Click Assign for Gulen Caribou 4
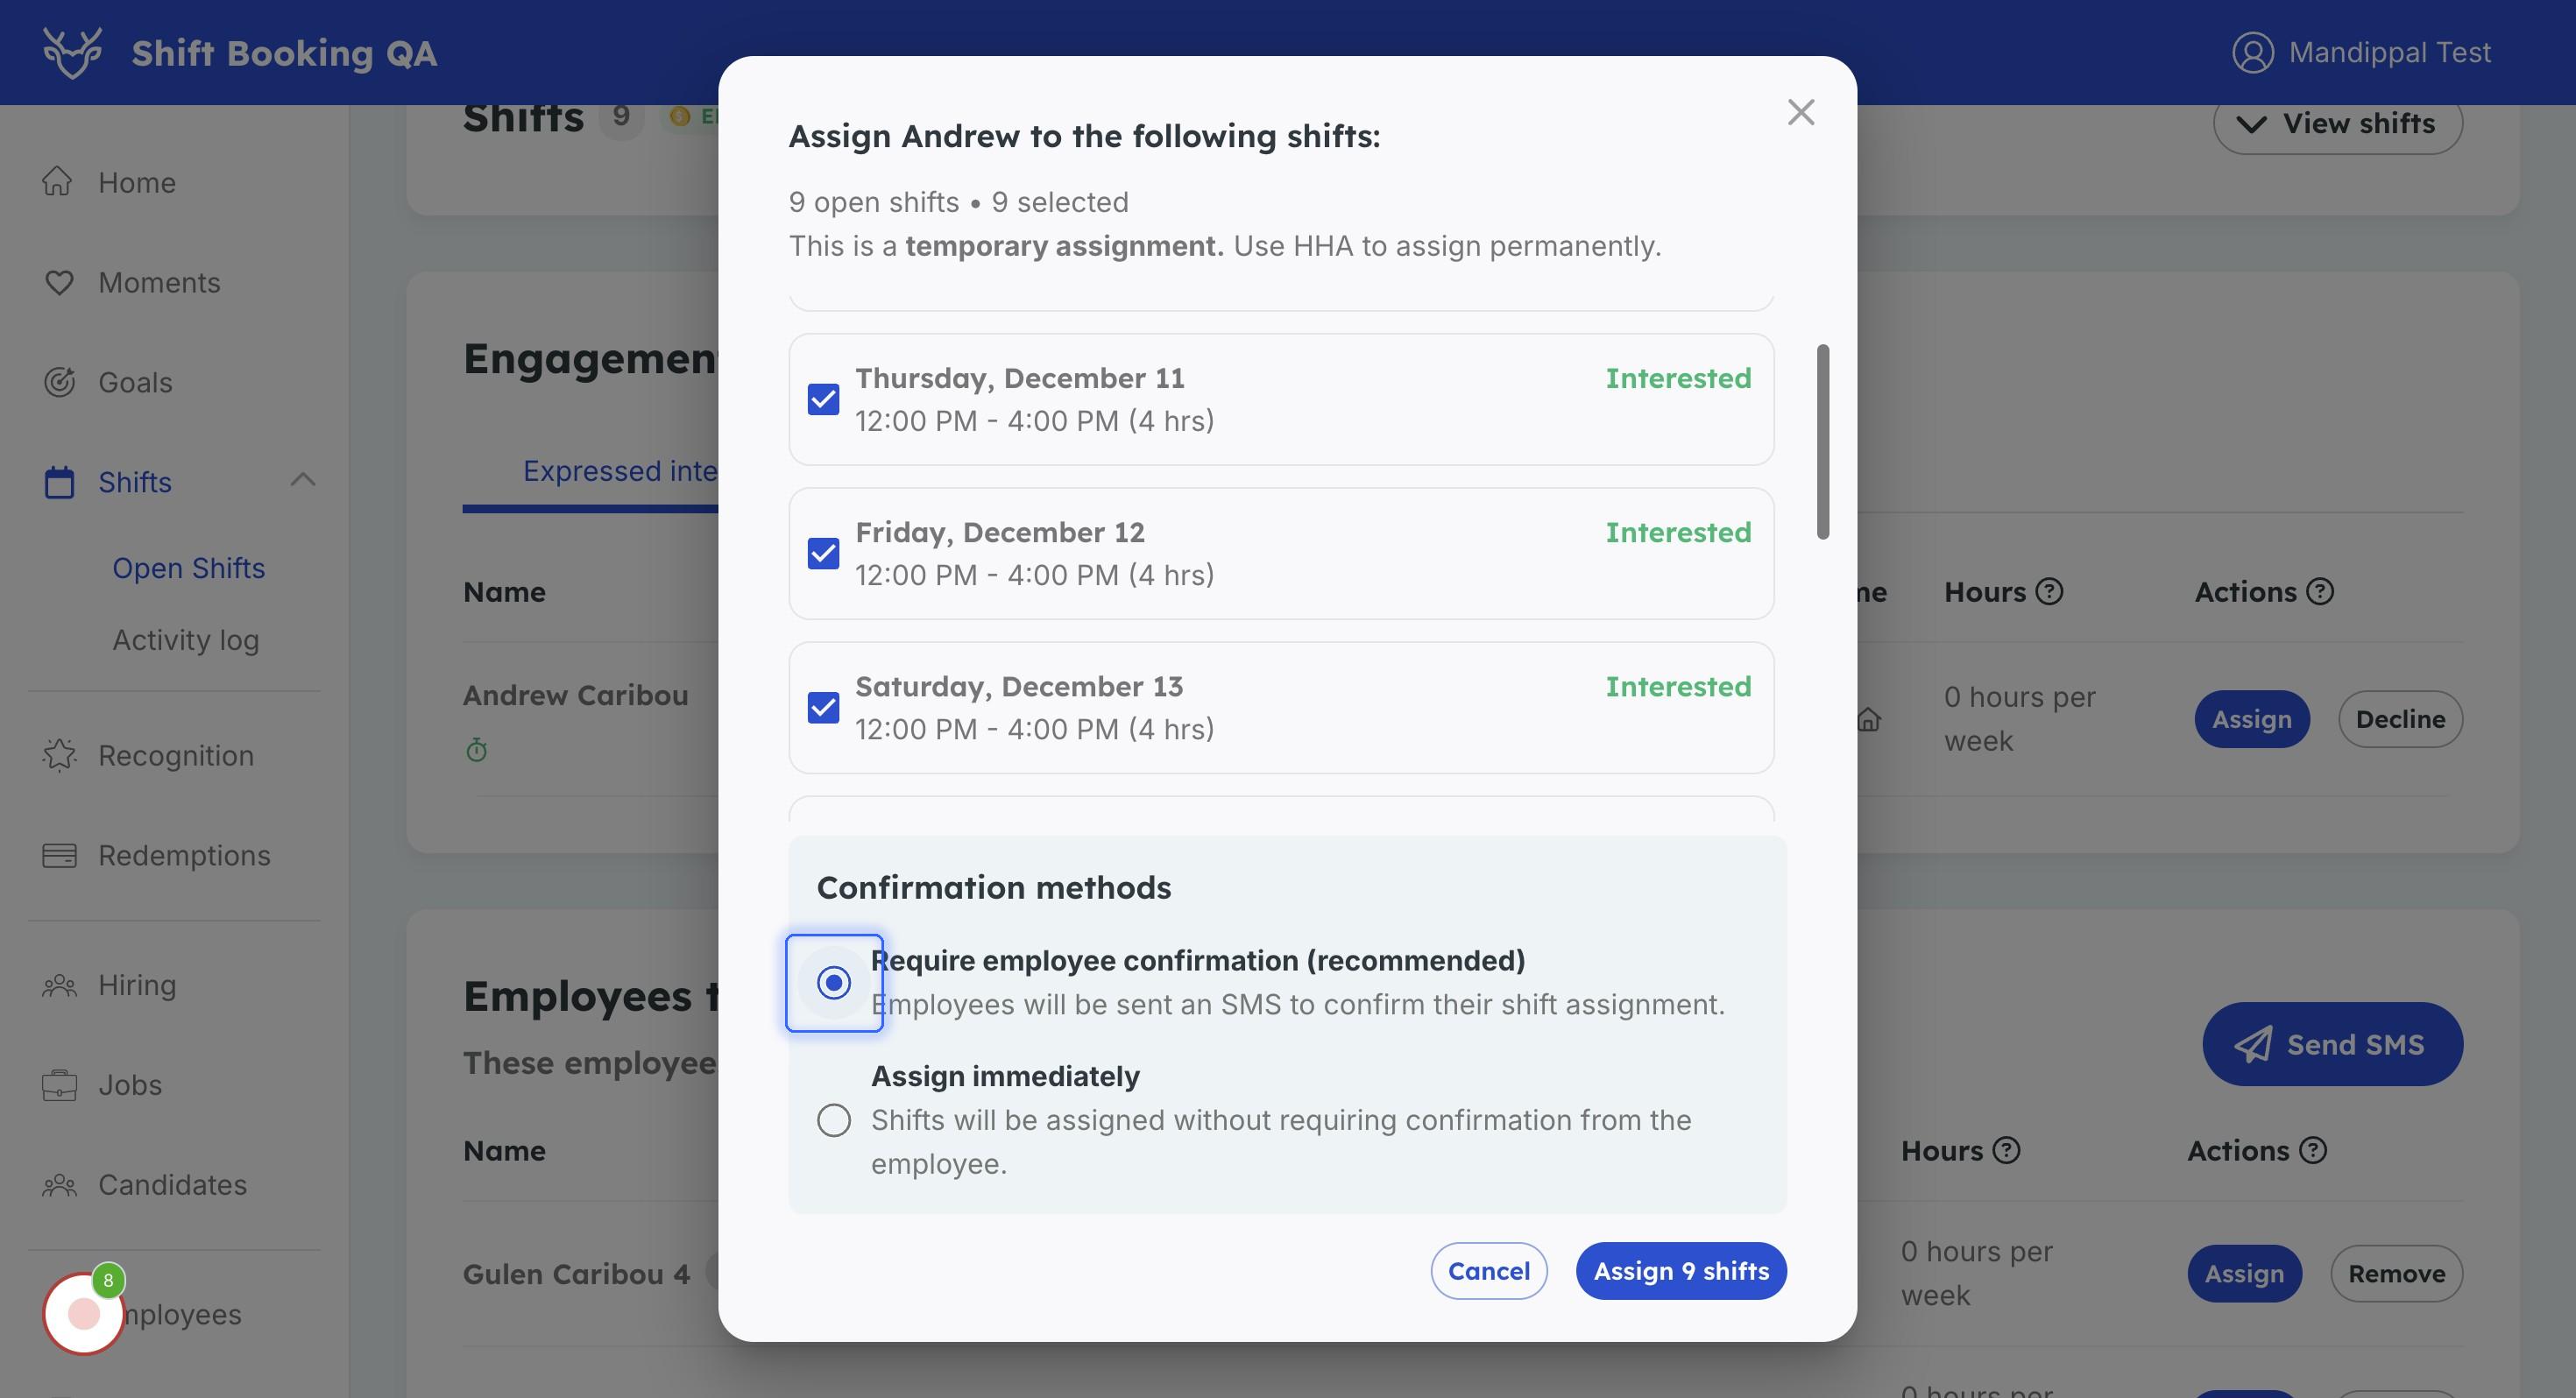The image size is (2576, 1398). (2244, 1273)
